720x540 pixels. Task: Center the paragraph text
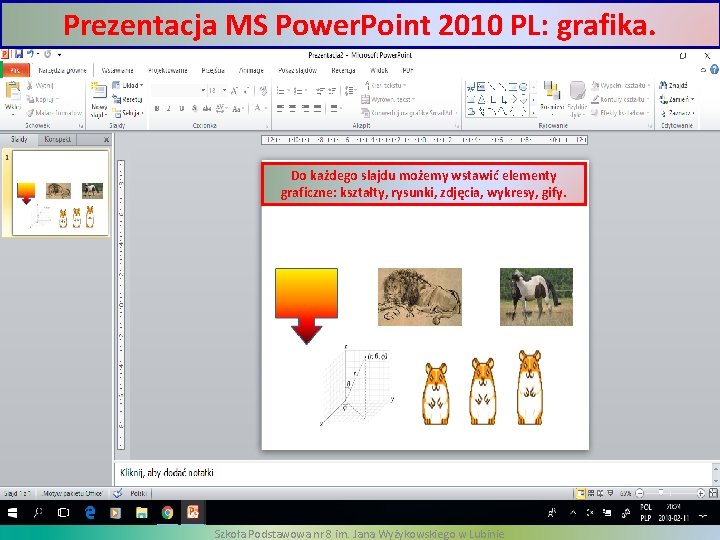(292, 108)
